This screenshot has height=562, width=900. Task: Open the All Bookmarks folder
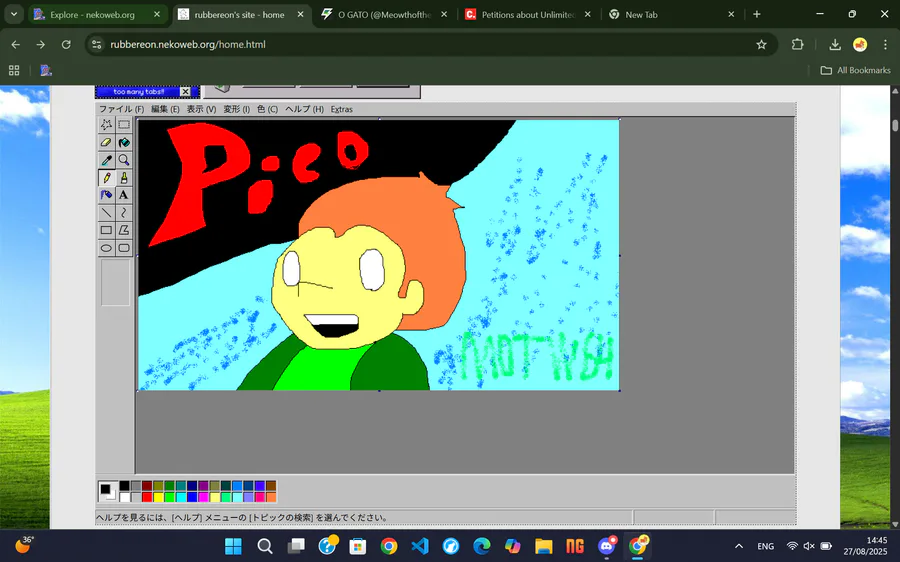point(855,70)
